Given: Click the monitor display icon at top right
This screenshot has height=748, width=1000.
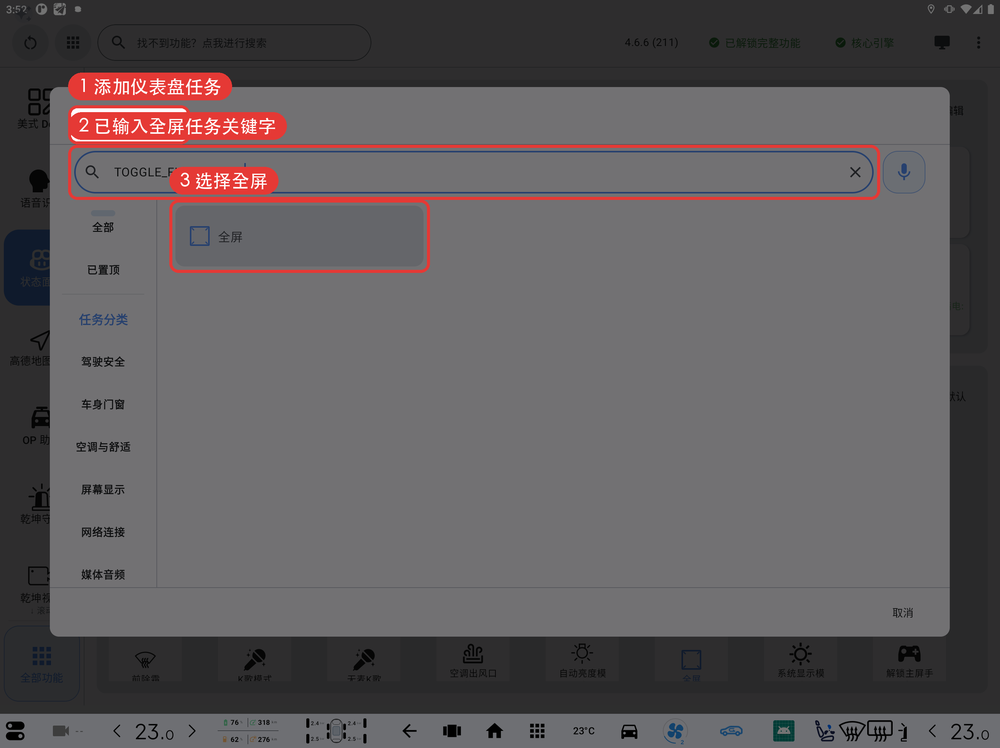Looking at the screenshot, I should [942, 43].
